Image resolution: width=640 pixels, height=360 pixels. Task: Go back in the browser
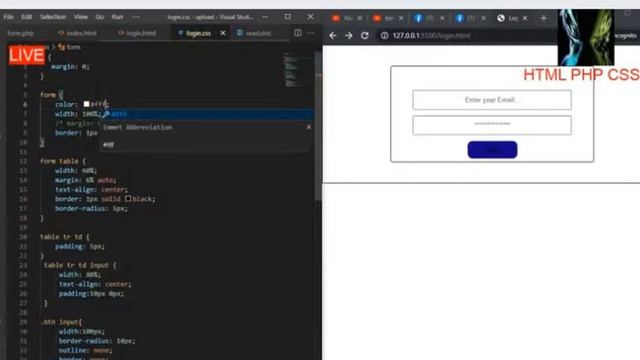tap(333, 36)
